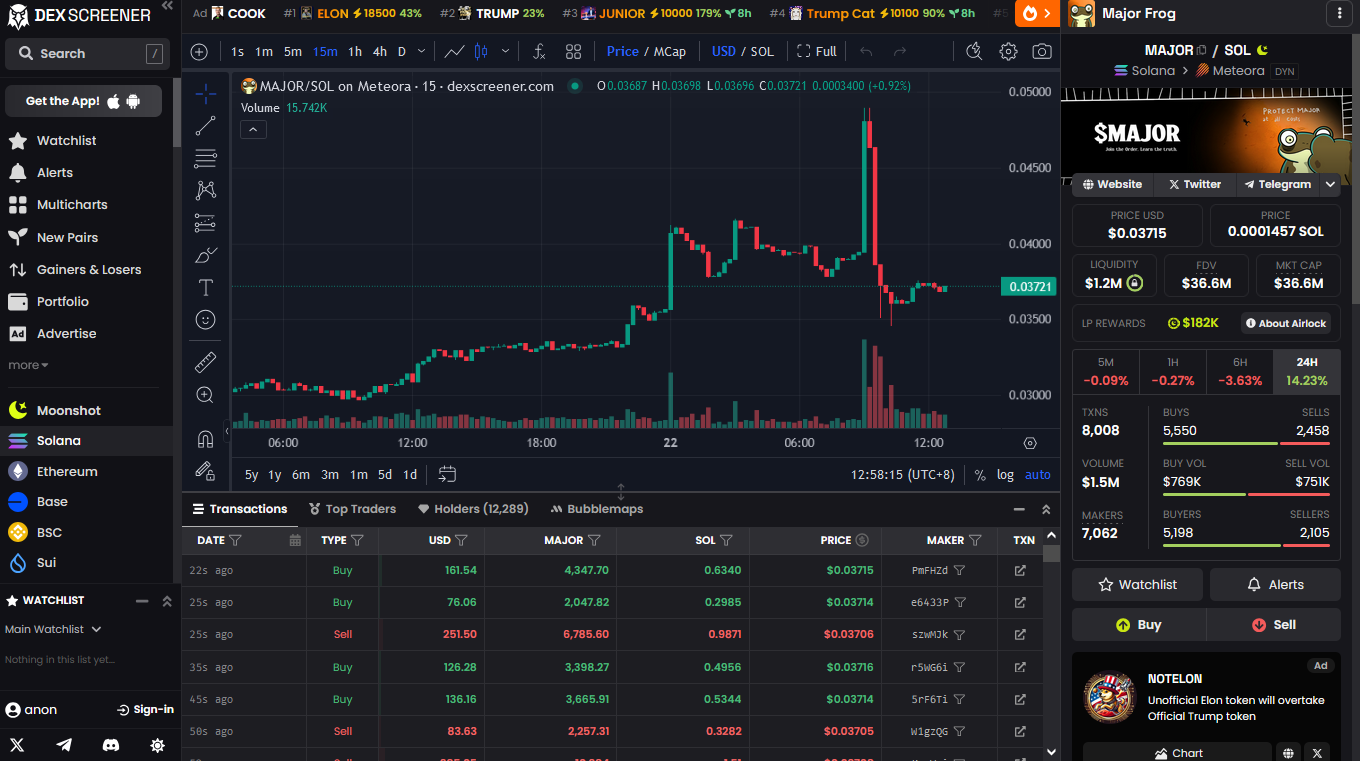1360x761 pixels.
Task: Open the Discord icon at the bottom left
Action: 111,745
